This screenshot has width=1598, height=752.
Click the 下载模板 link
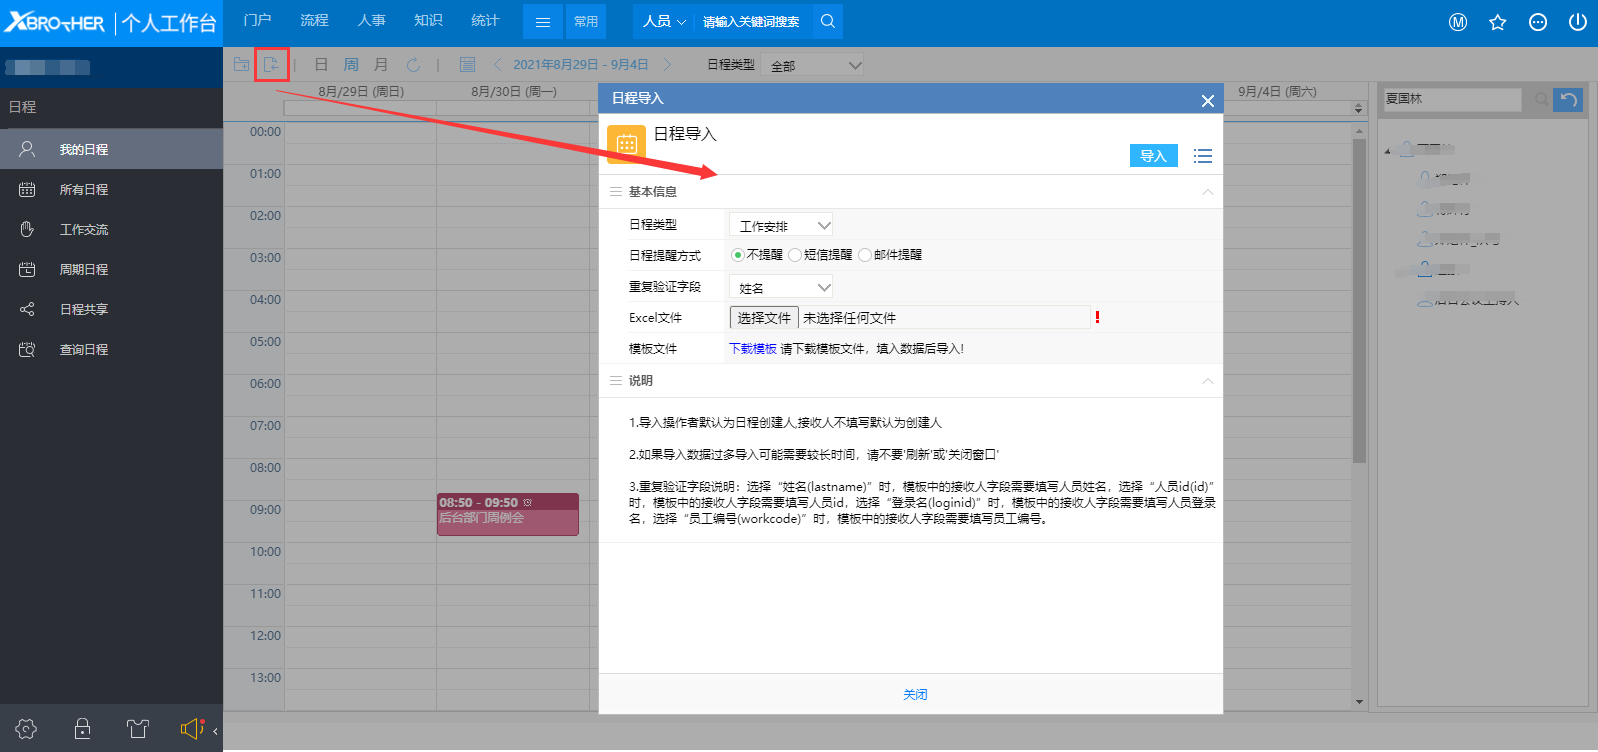(752, 349)
